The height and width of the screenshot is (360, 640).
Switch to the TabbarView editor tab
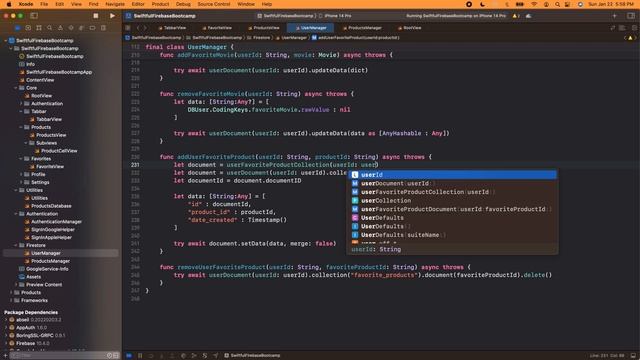click(172, 28)
